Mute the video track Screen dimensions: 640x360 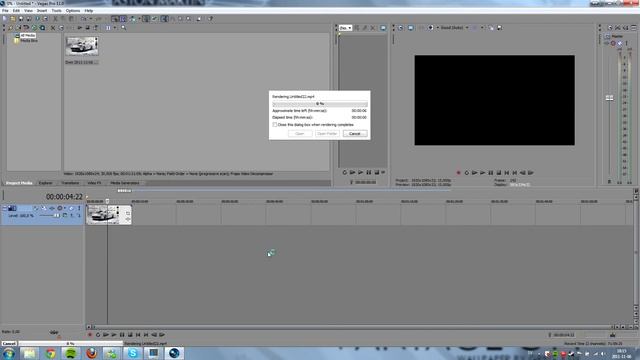(x=71, y=208)
